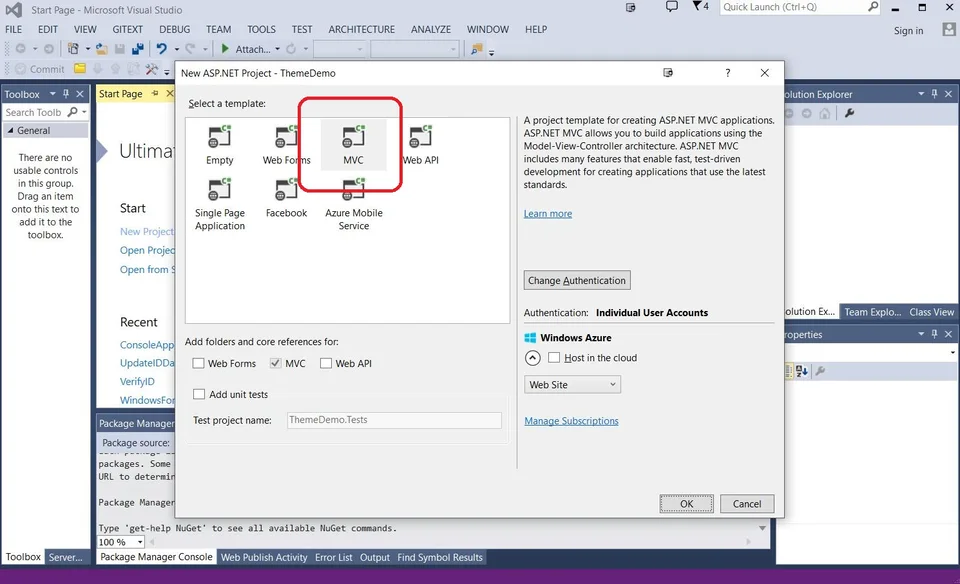960x584 pixels.
Task: Open Solution Explorer panel options dropdown arrow
Action: point(921,94)
